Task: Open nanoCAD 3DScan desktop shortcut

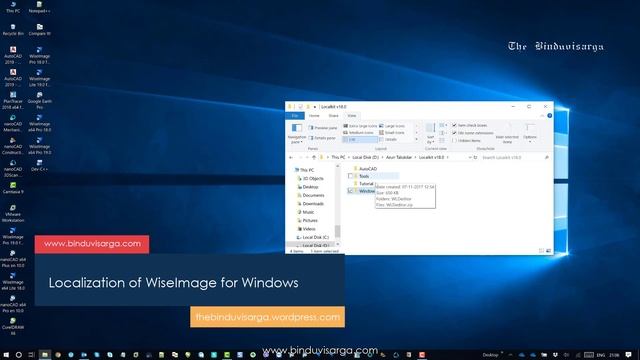Action: click(x=13, y=169)
